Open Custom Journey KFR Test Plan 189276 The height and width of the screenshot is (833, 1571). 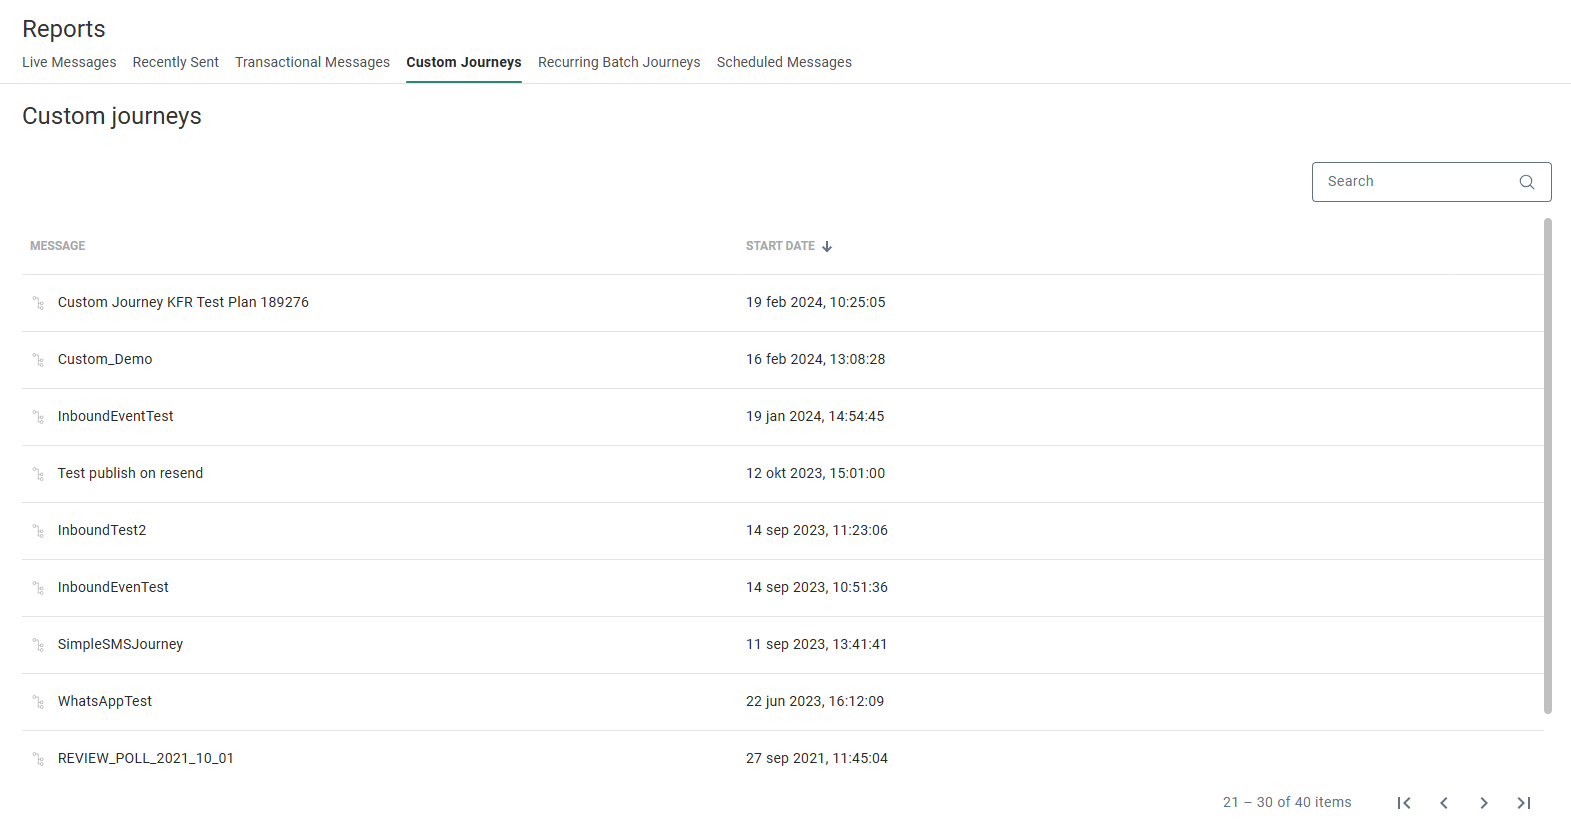(x=183, y=302)
